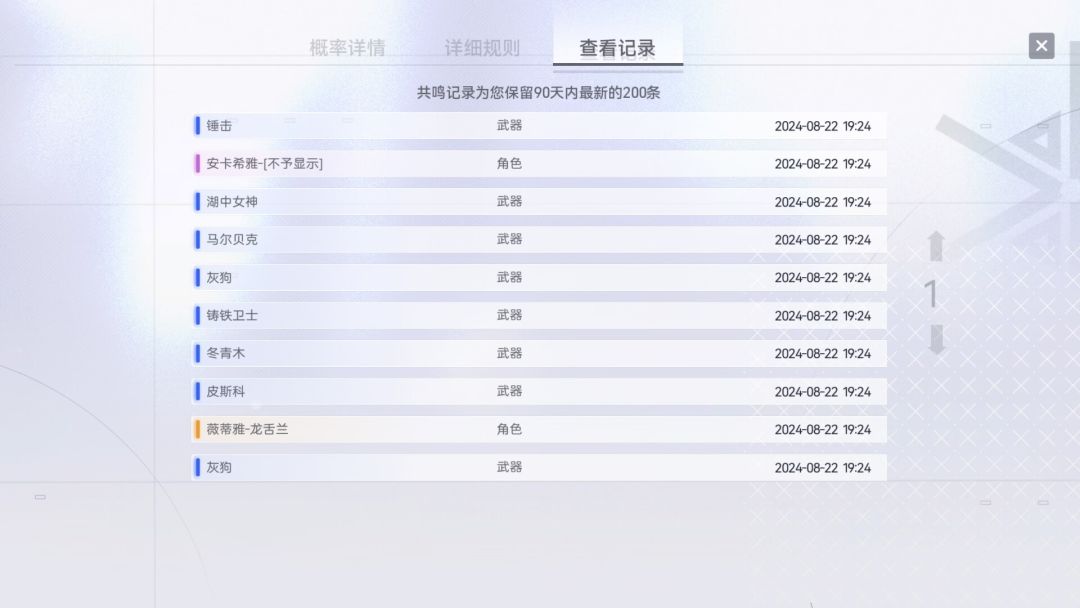
Task: Close the records panel with X
Action: point(1041,46)
